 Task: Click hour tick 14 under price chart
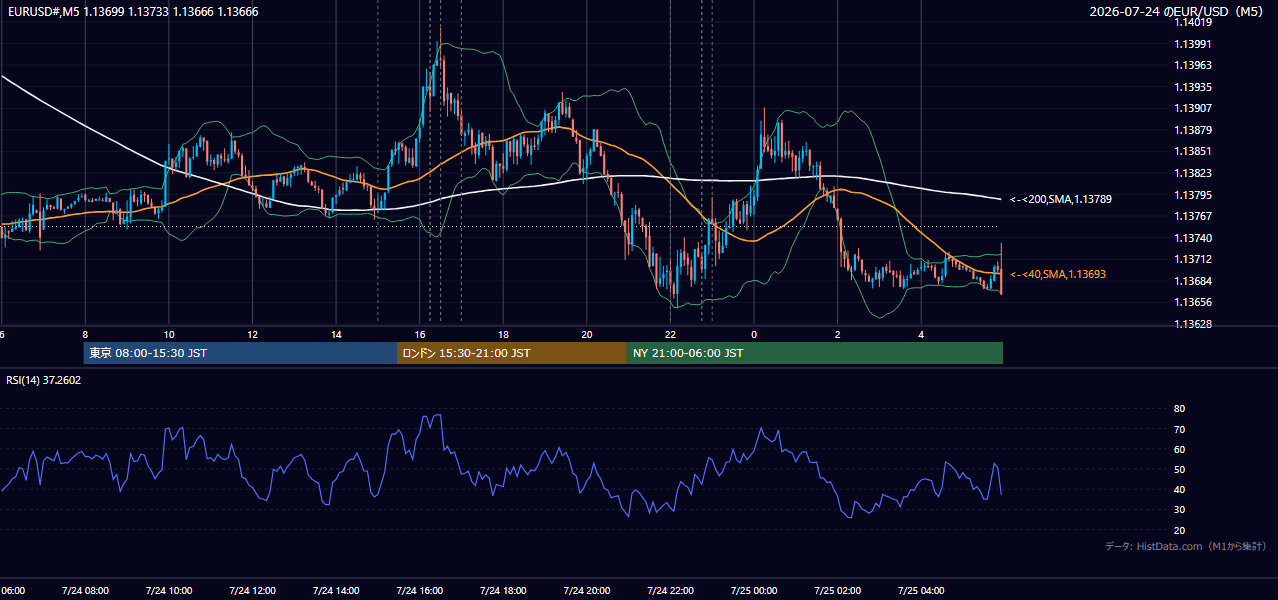[336, 334]
